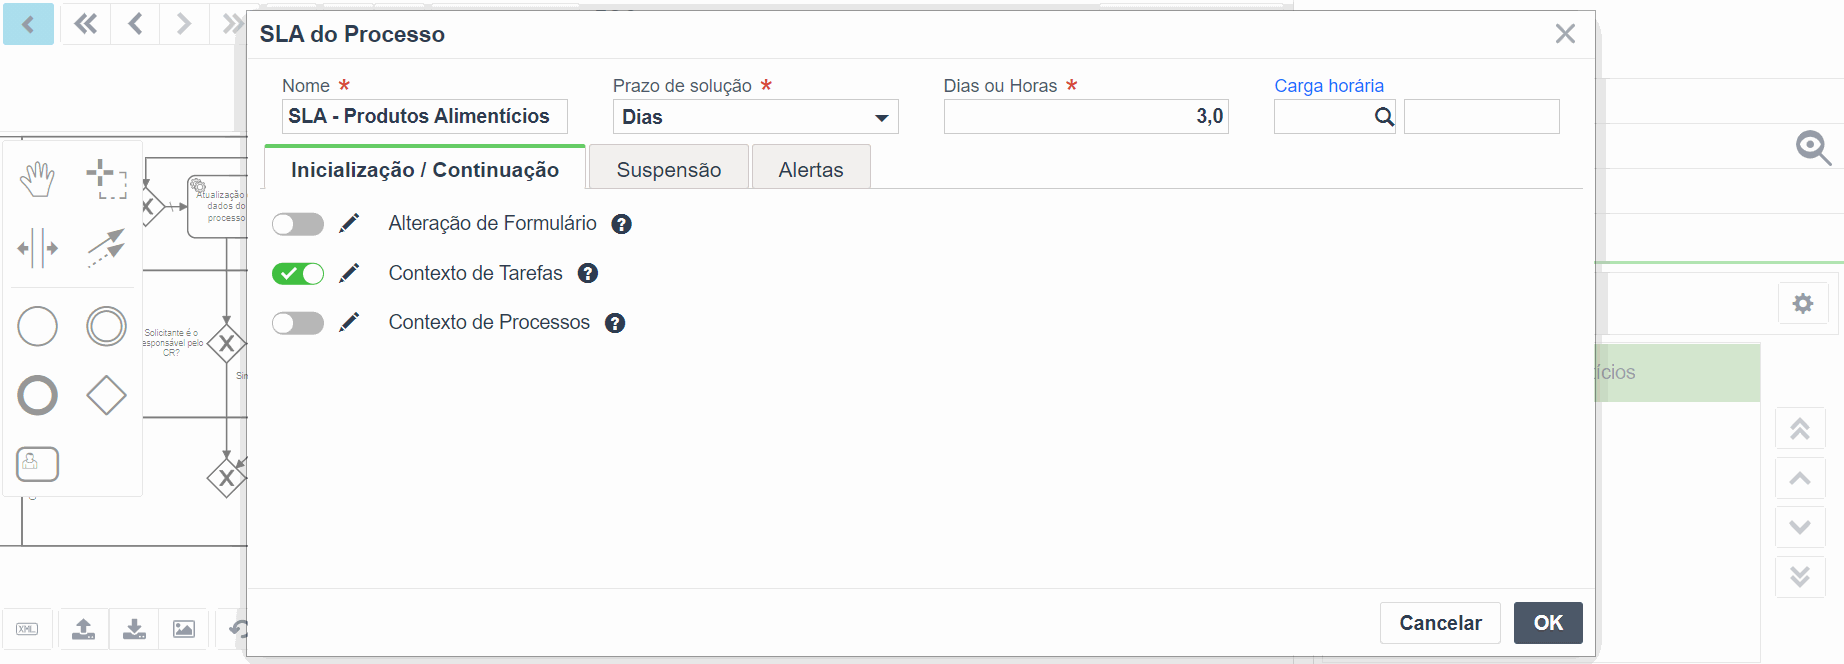Open the Prazo de solução dropdown
The width and height of the screenshot is (1844, 664).
756,117
